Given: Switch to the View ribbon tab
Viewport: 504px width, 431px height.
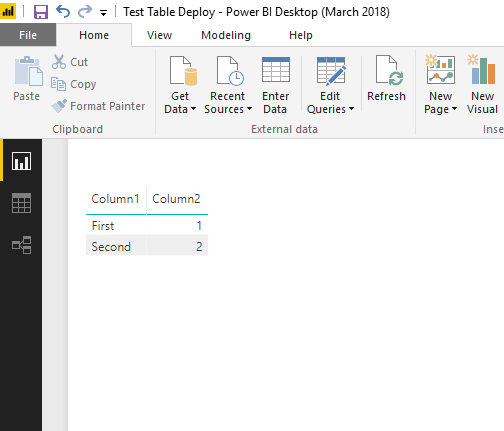Looking at the screenshot, I should tap(159, 35).
